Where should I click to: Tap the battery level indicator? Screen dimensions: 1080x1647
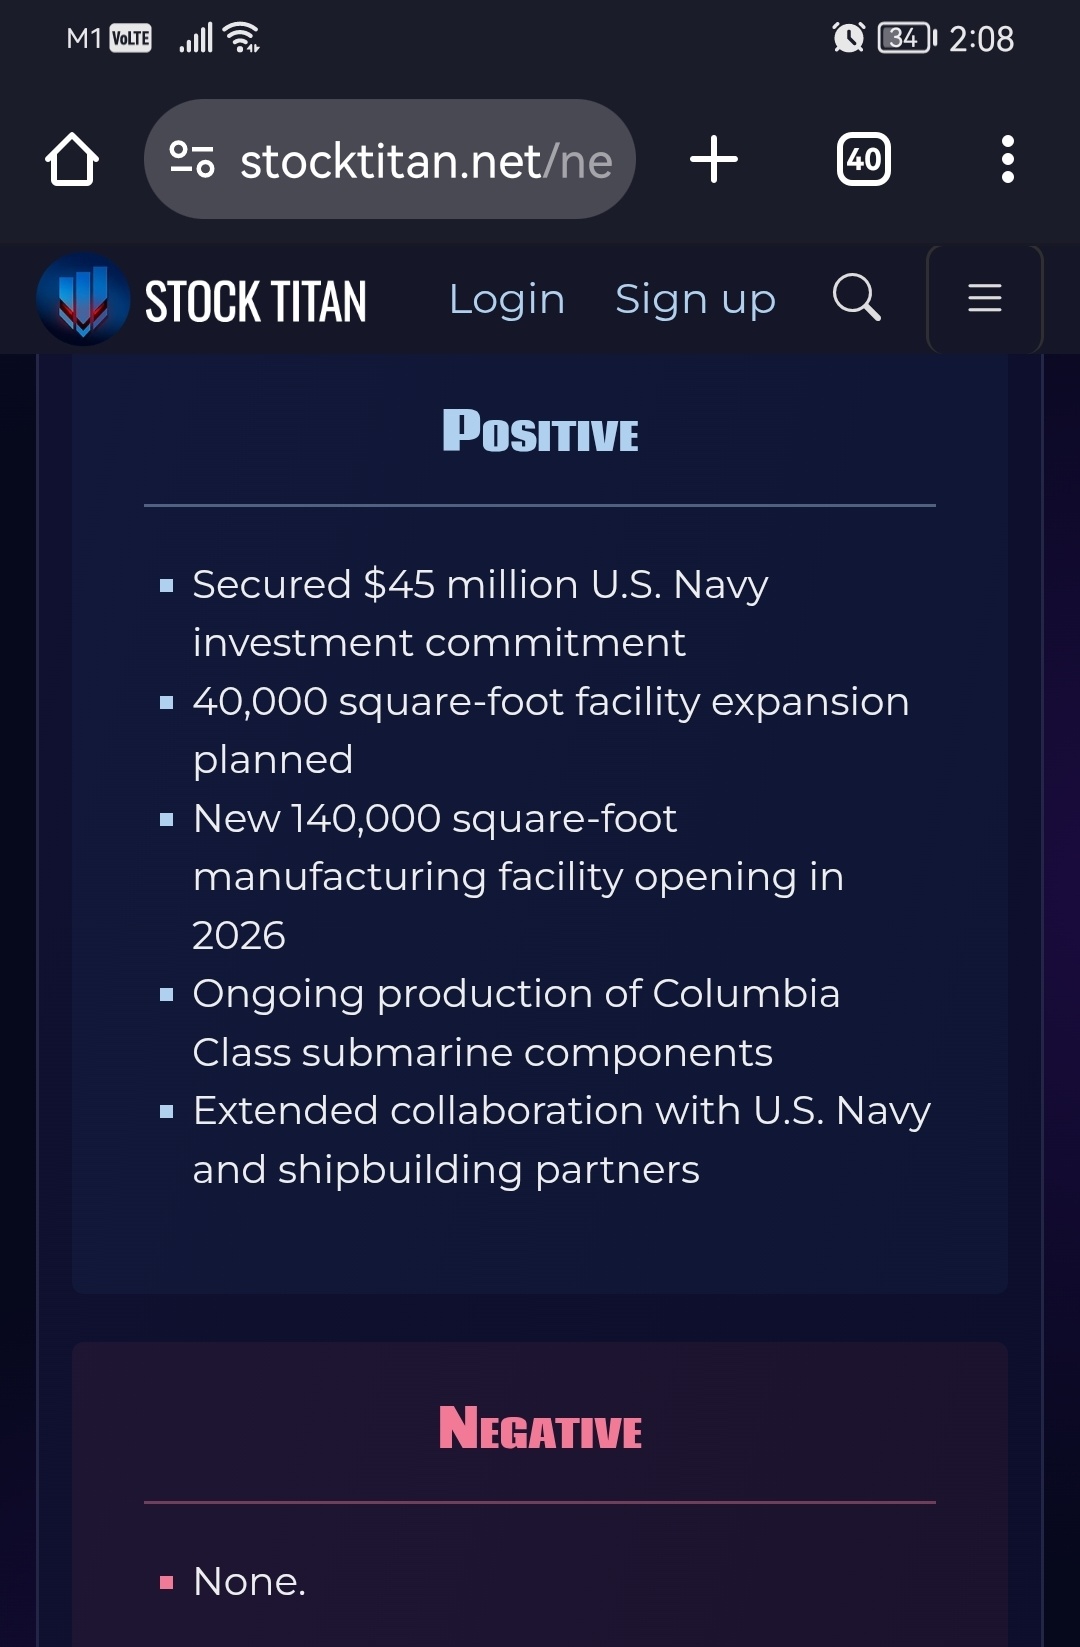[x=906, y=38]
